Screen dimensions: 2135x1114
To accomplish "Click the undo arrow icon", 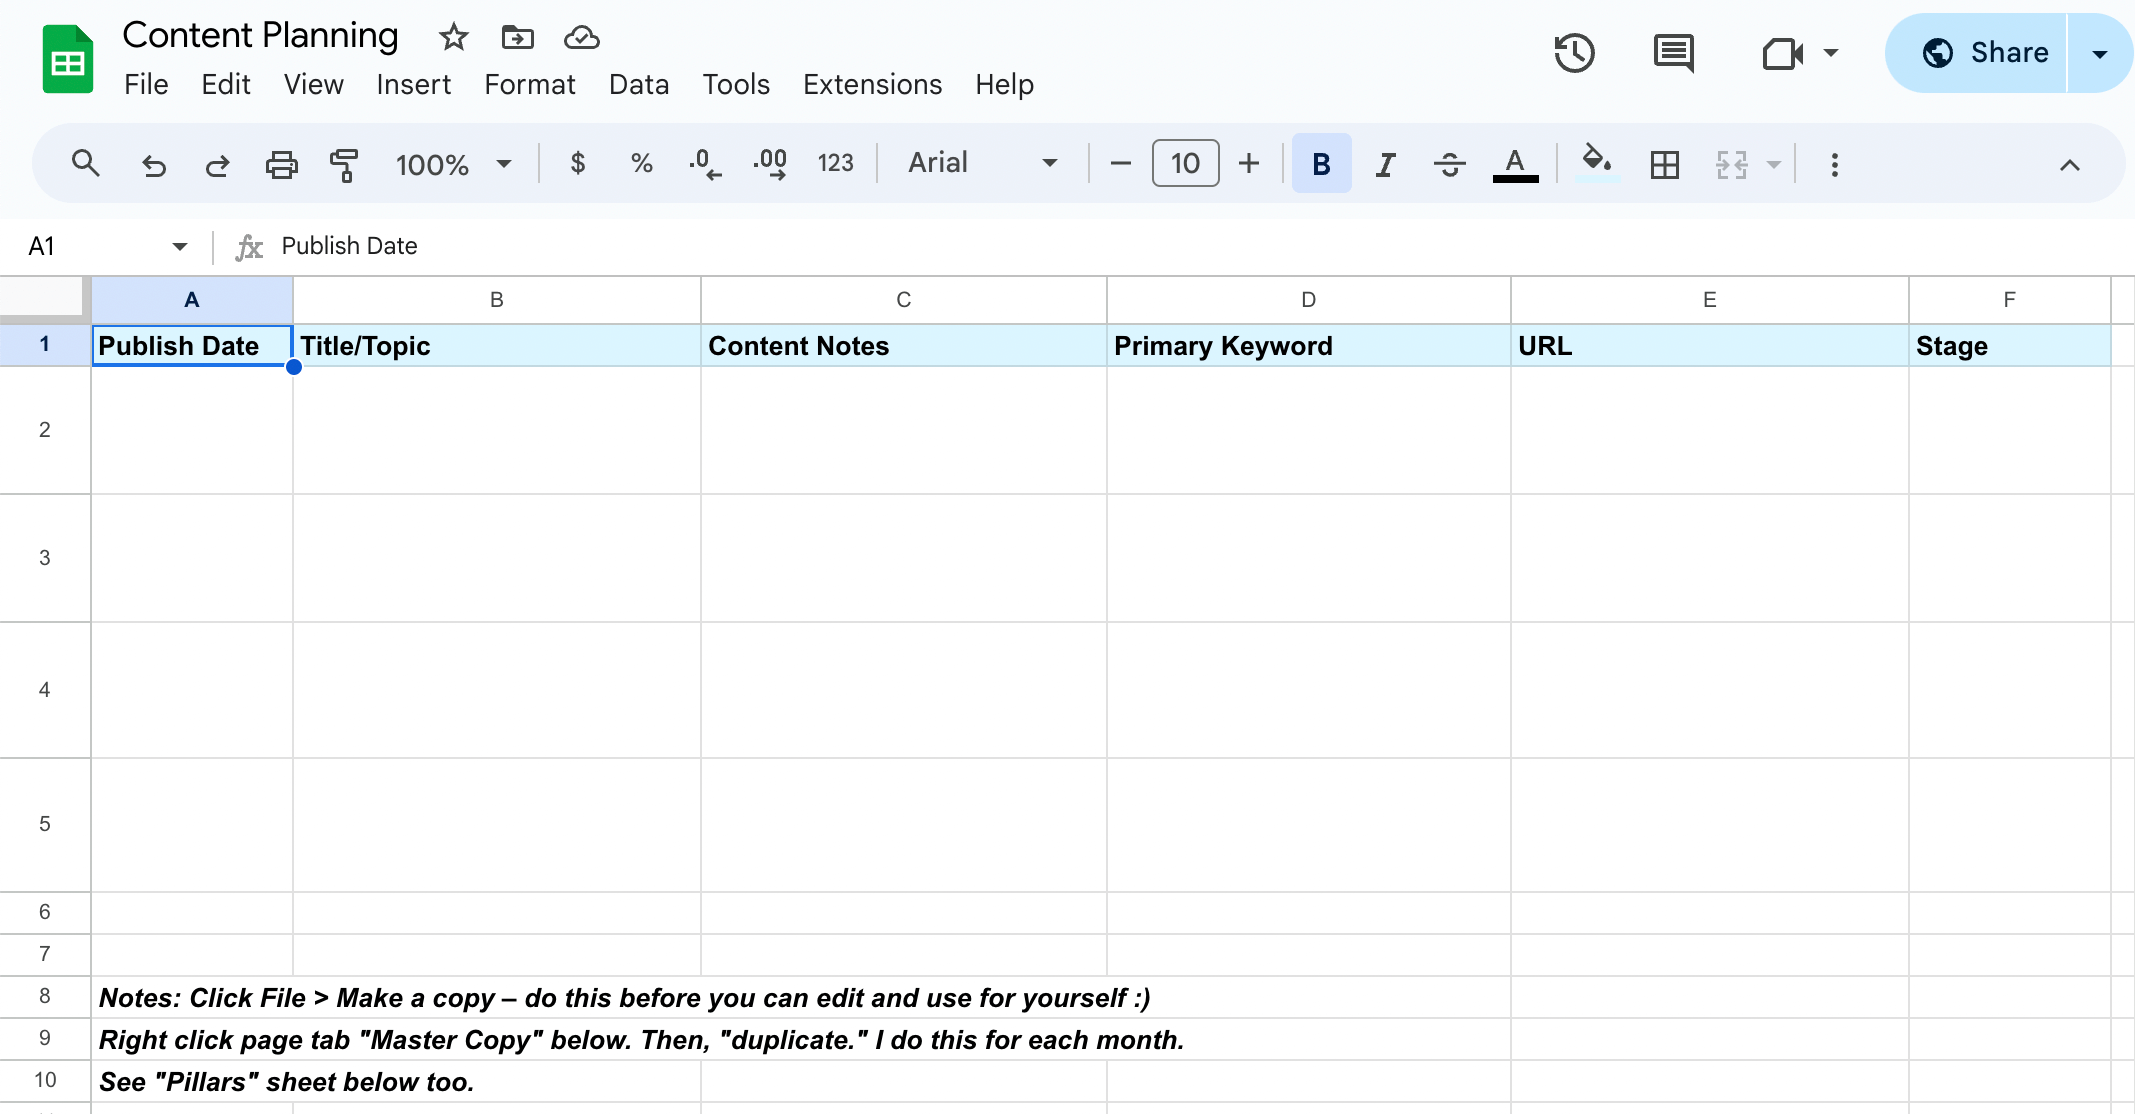I will point(153,164).
